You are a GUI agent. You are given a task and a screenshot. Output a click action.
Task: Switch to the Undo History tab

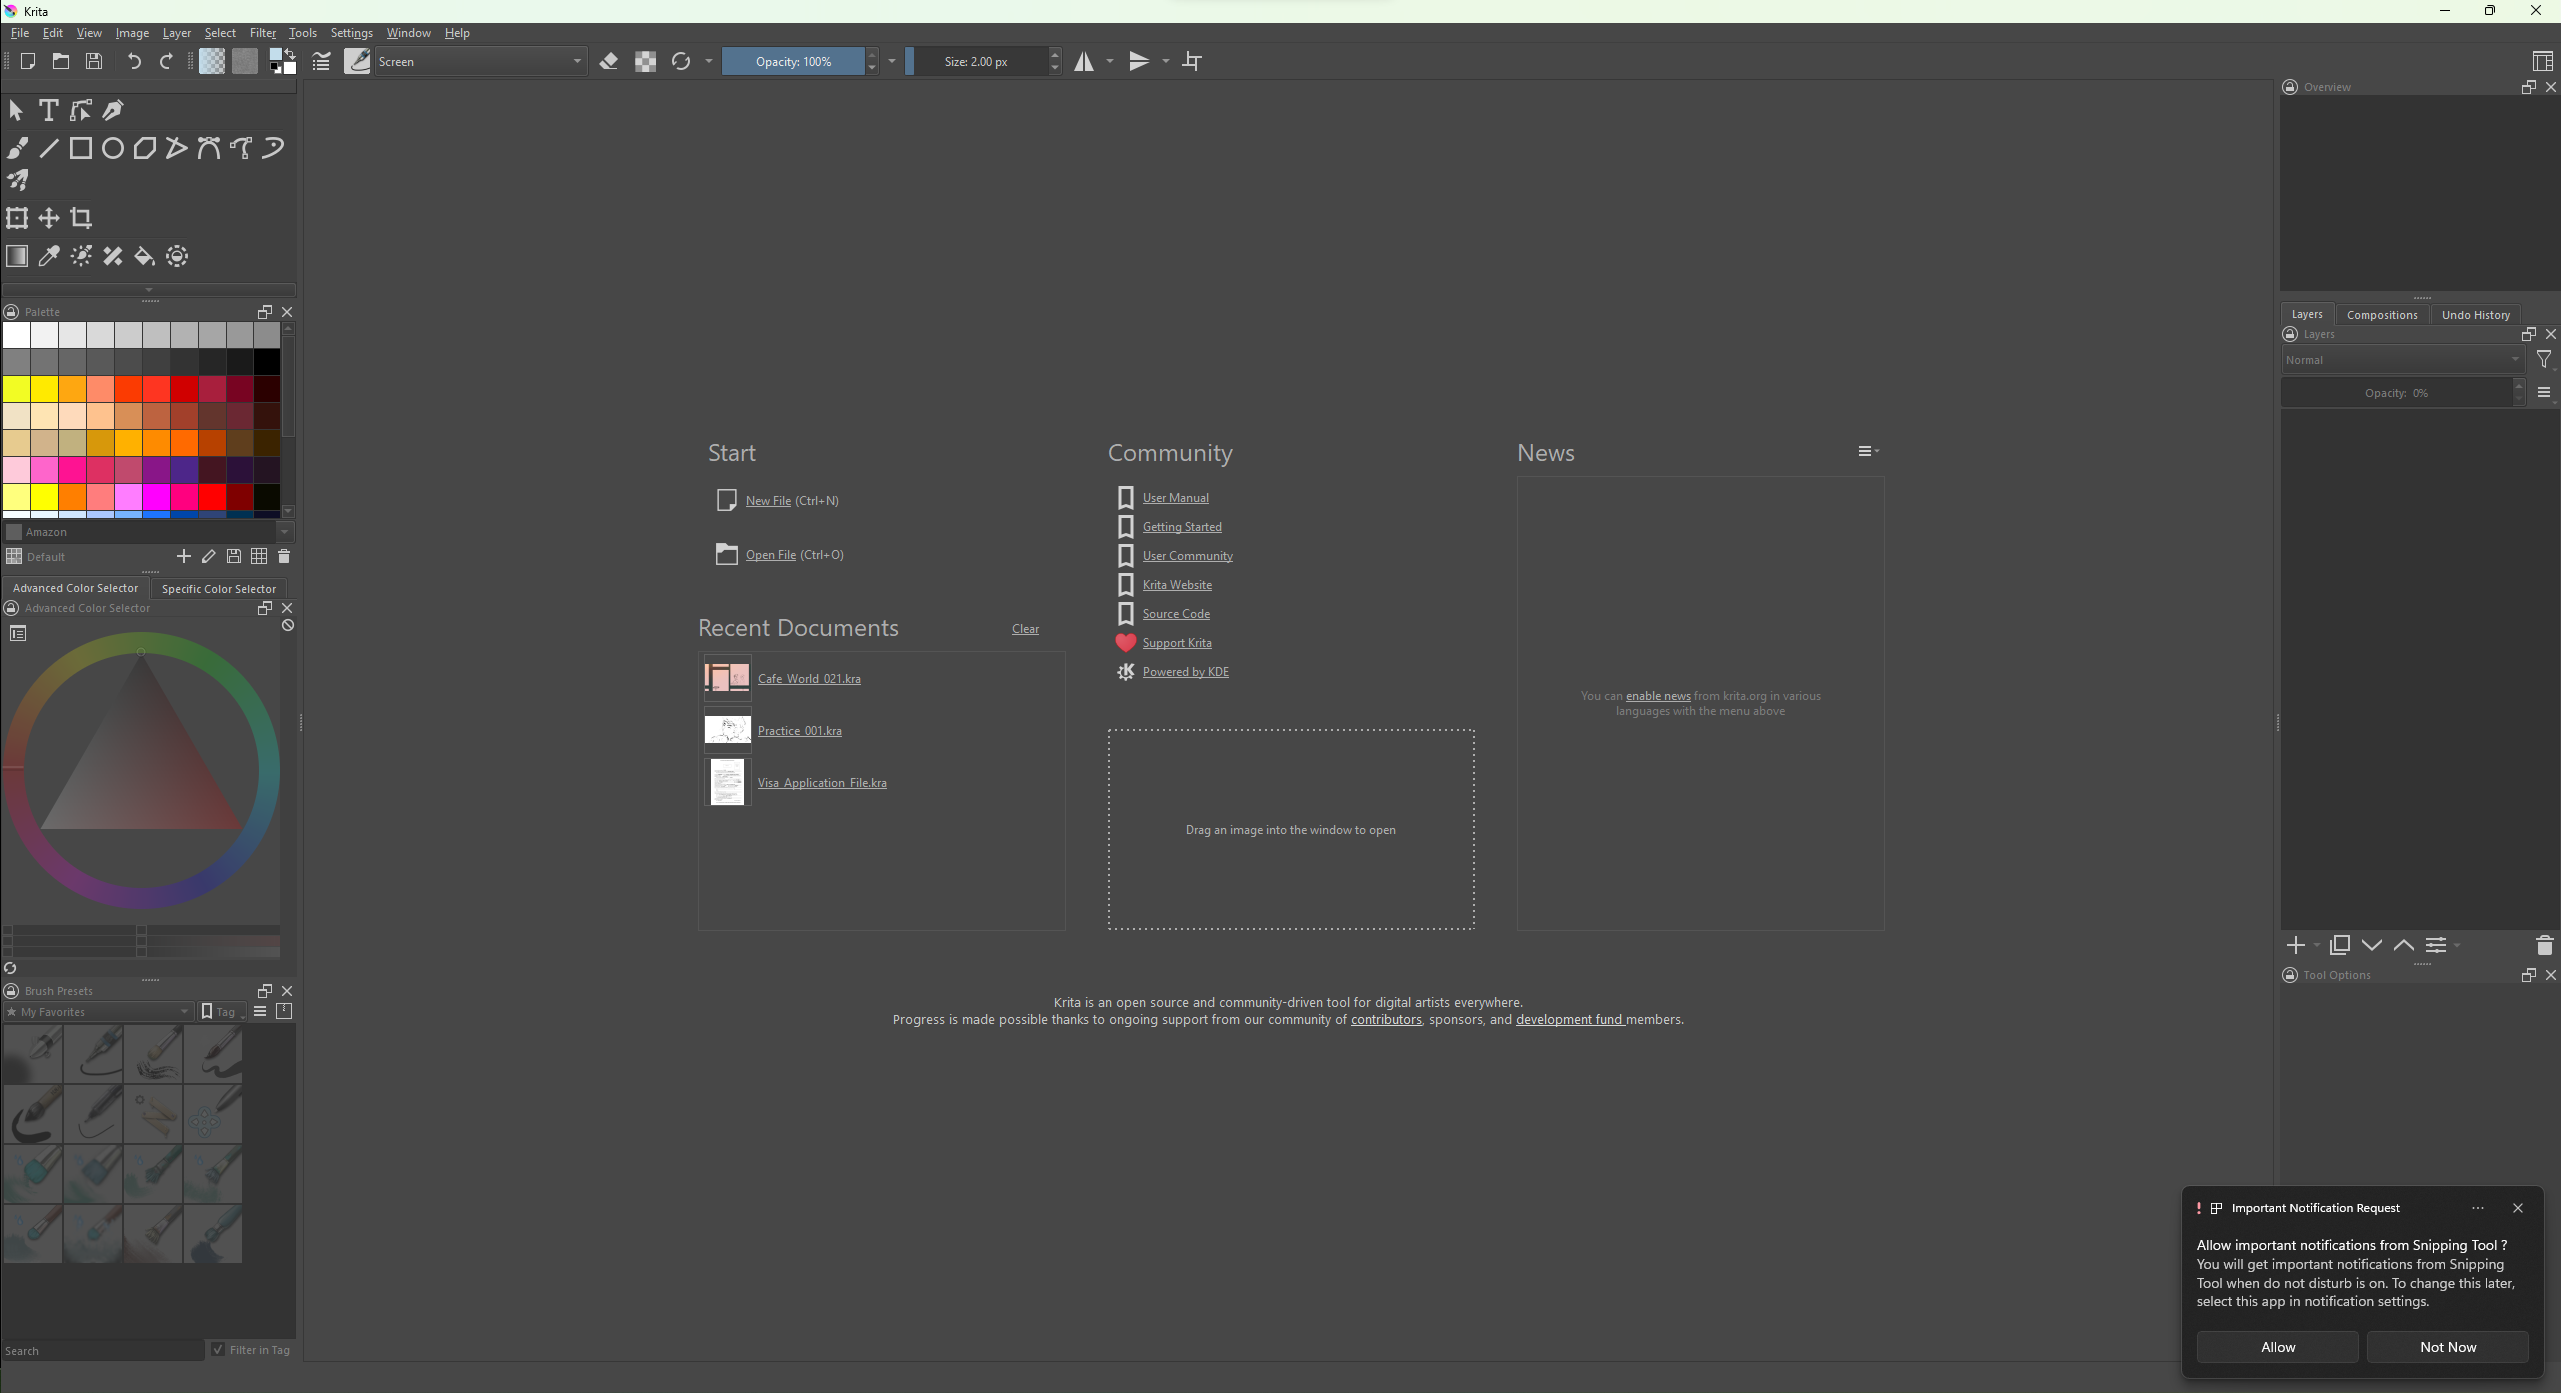coord(2475,315)
